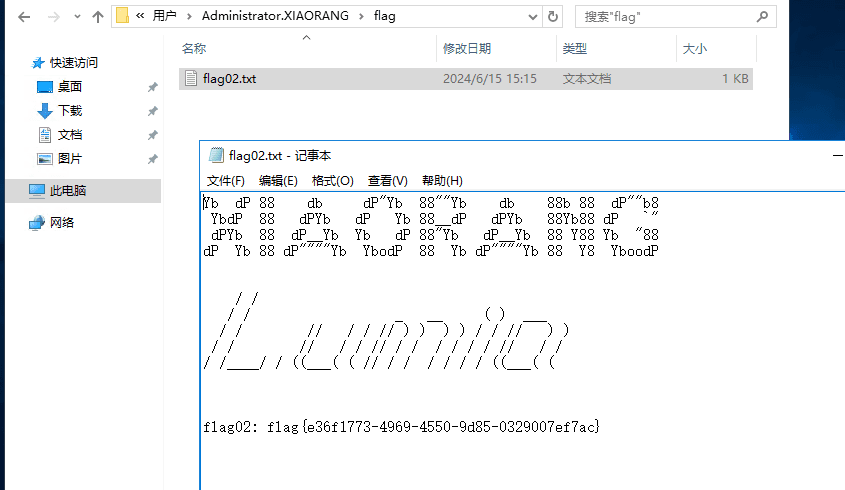Click pin icon next to 文档
This screenshot has width=845, height=490.
(x=153, y=135)
